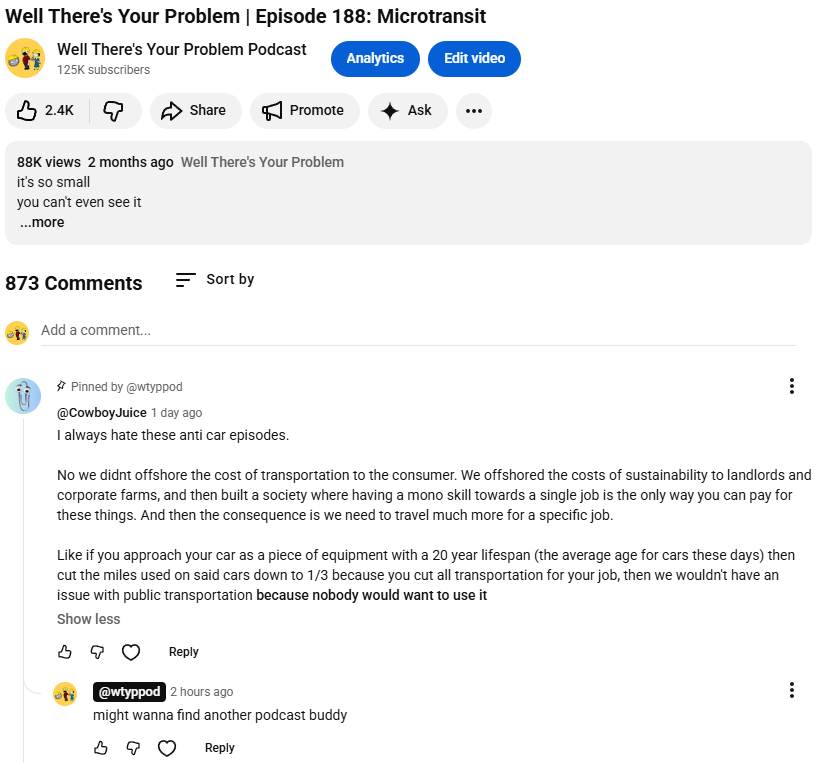Like the @wtyppod reply

click(101, 748)
